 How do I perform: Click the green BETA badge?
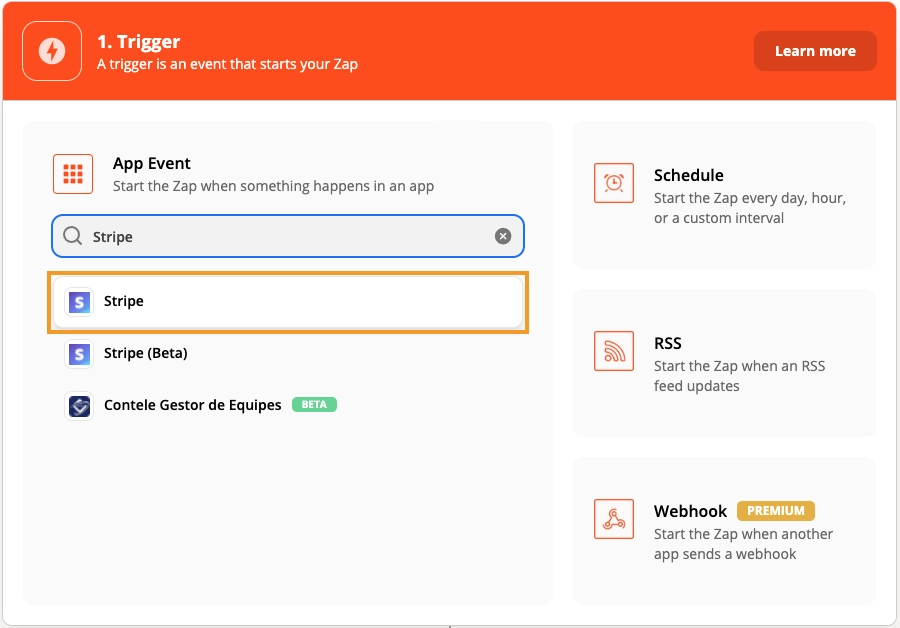pyautogui.click(x=314, y=405)
